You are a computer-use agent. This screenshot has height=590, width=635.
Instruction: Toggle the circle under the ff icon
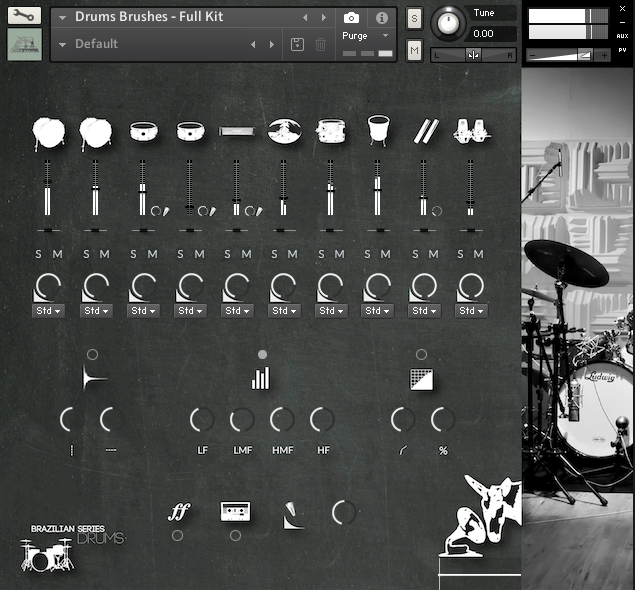pos(177,535)
